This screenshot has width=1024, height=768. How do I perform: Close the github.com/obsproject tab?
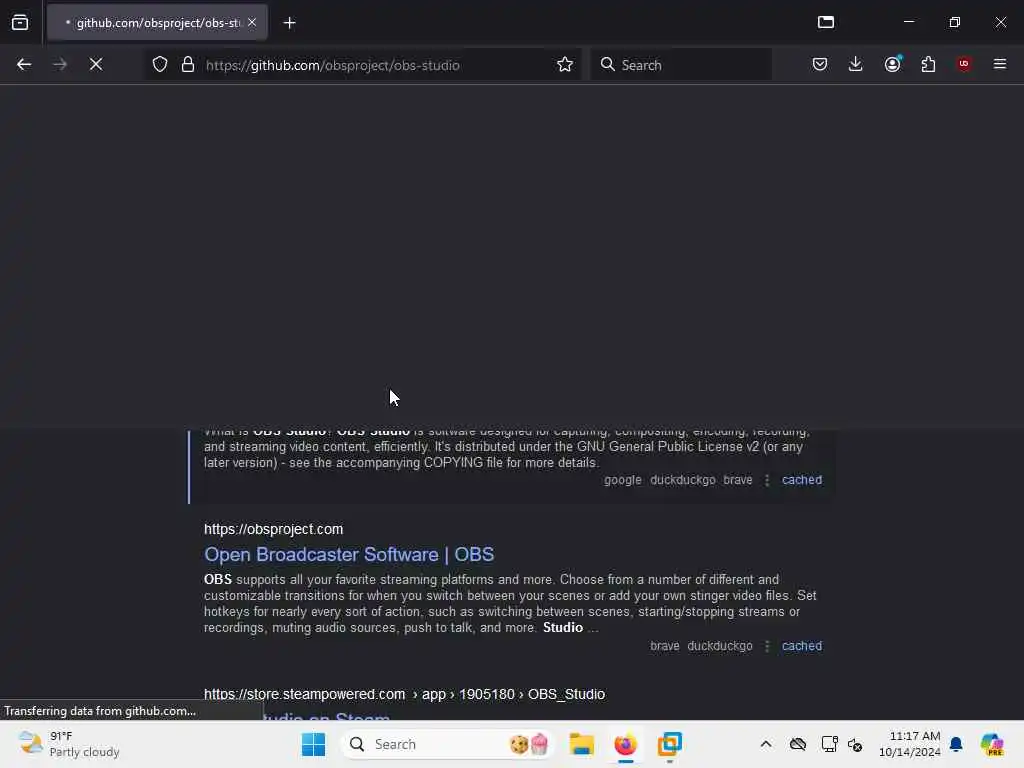point(252,22)
